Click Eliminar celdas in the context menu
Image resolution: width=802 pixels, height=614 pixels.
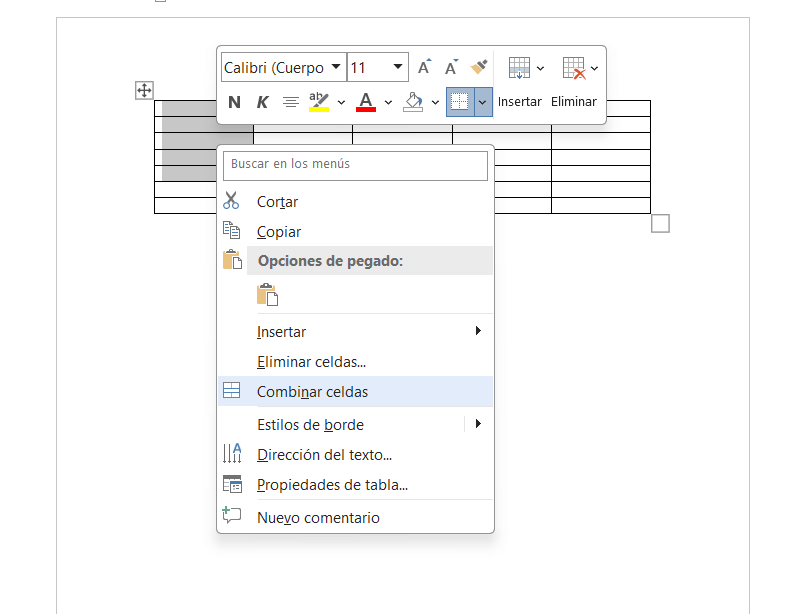click(x=311, y=362)
